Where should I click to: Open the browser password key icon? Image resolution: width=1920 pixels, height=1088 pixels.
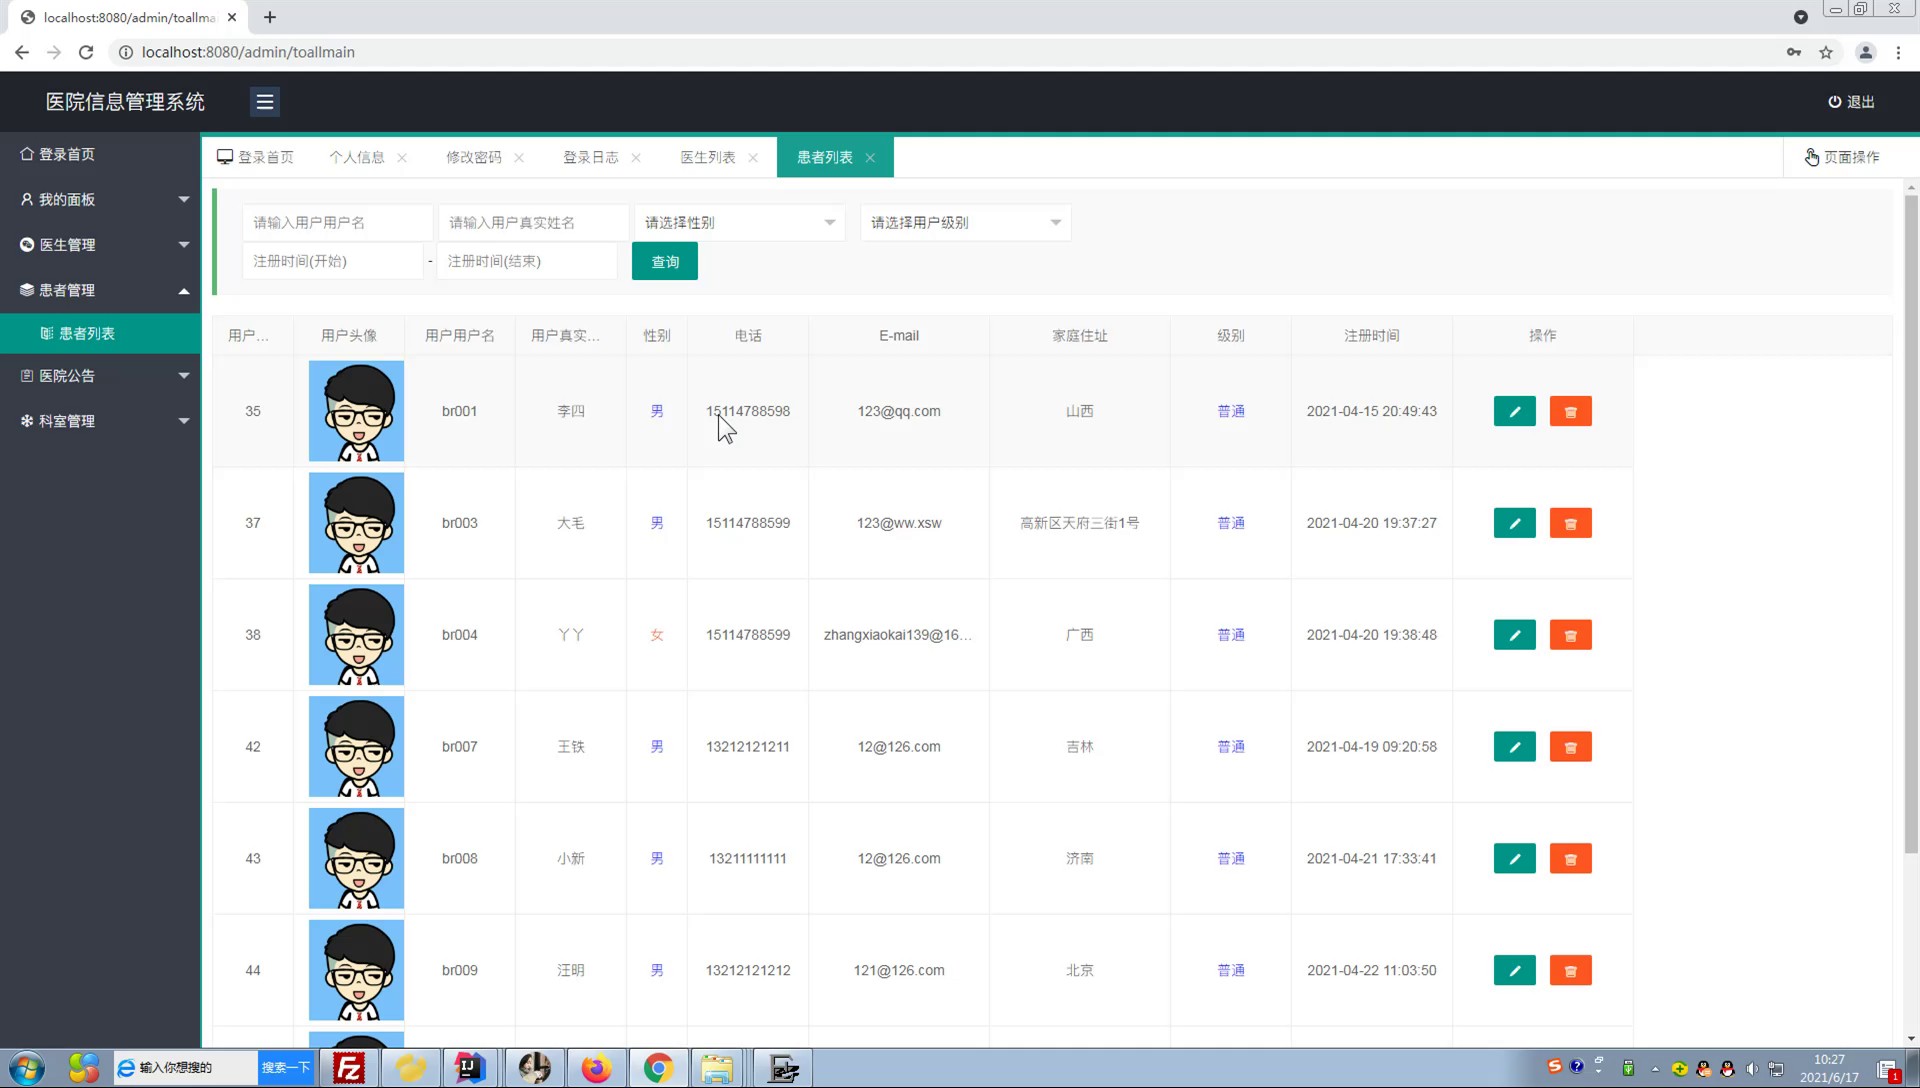coord(1794,52)
